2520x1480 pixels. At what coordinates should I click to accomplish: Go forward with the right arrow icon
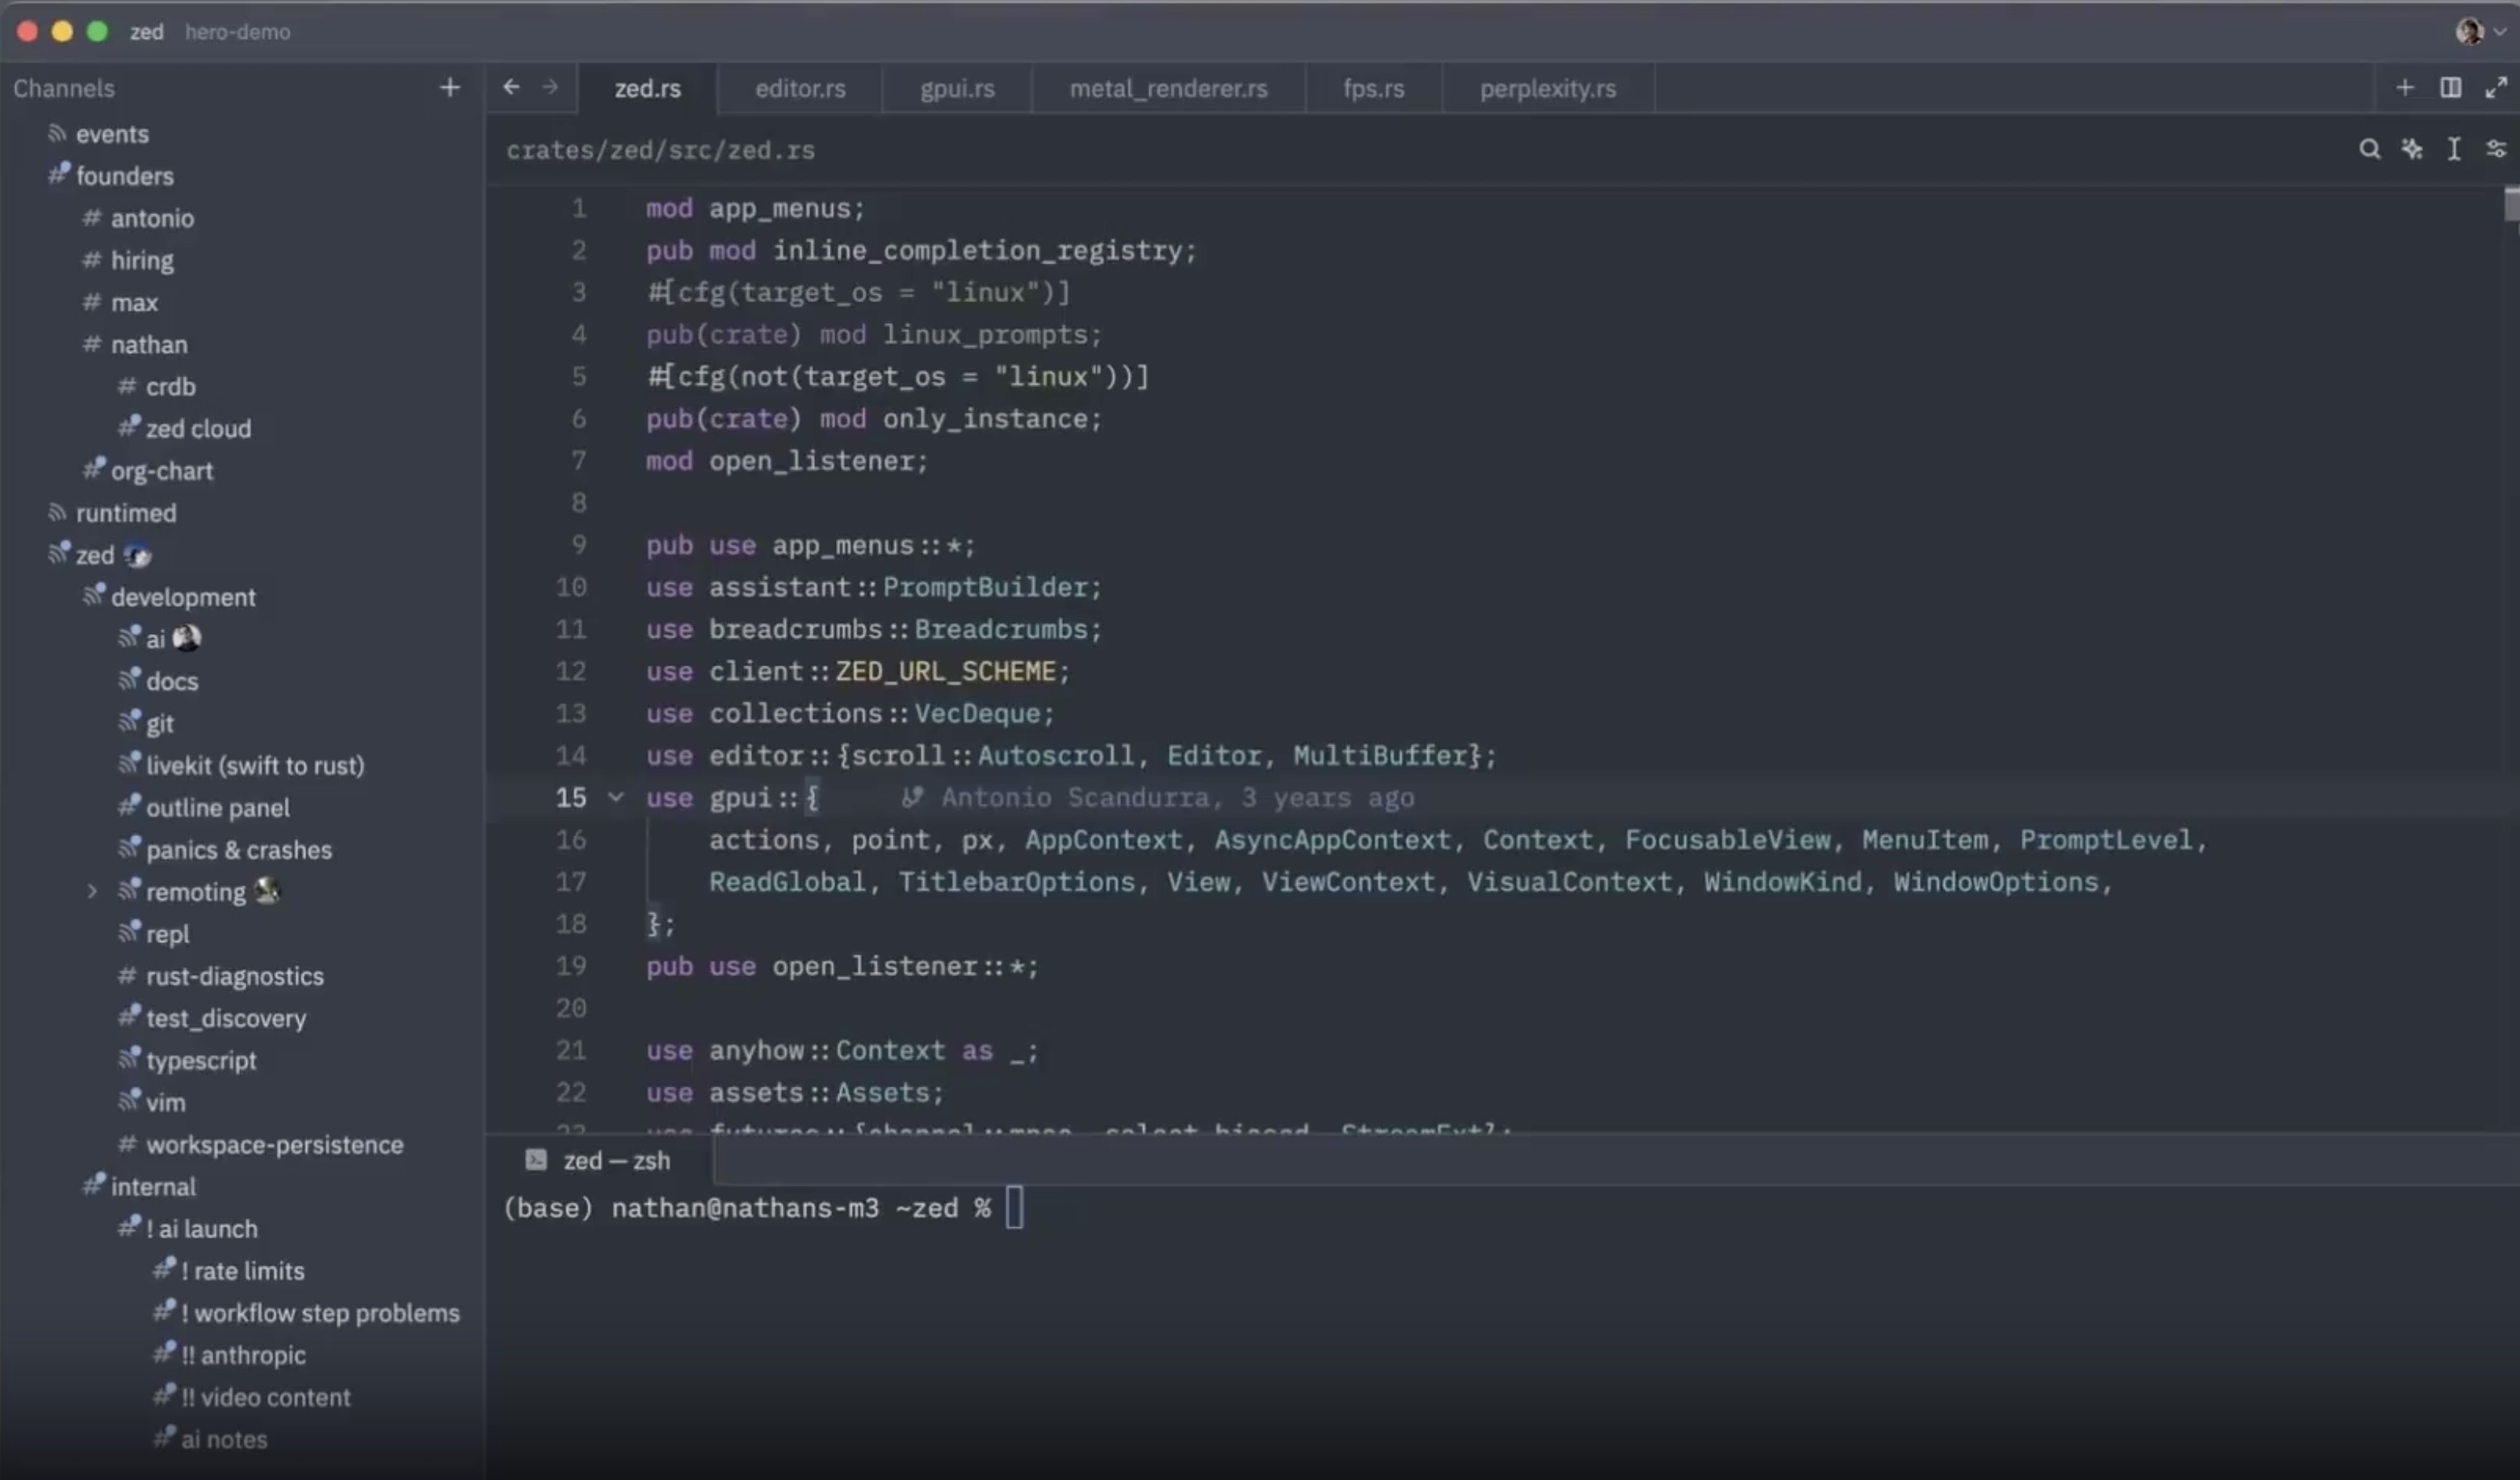[x=550, y=88]
